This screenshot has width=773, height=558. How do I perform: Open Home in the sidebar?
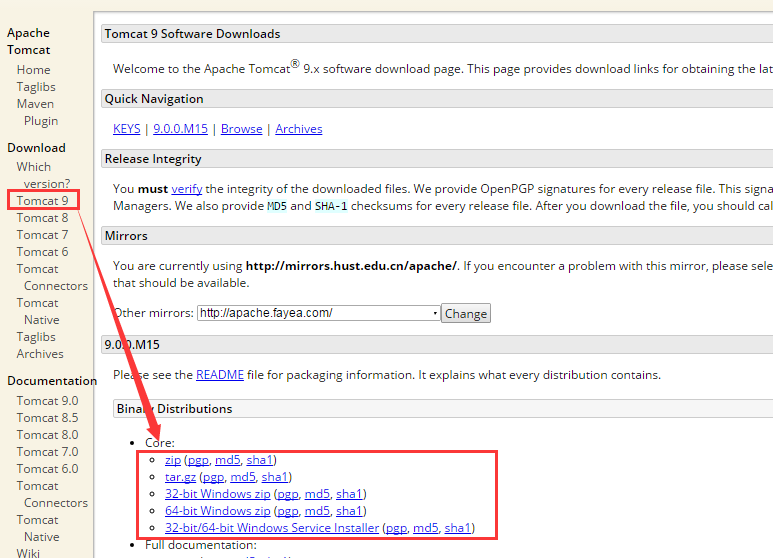click(x=33, y=70)
